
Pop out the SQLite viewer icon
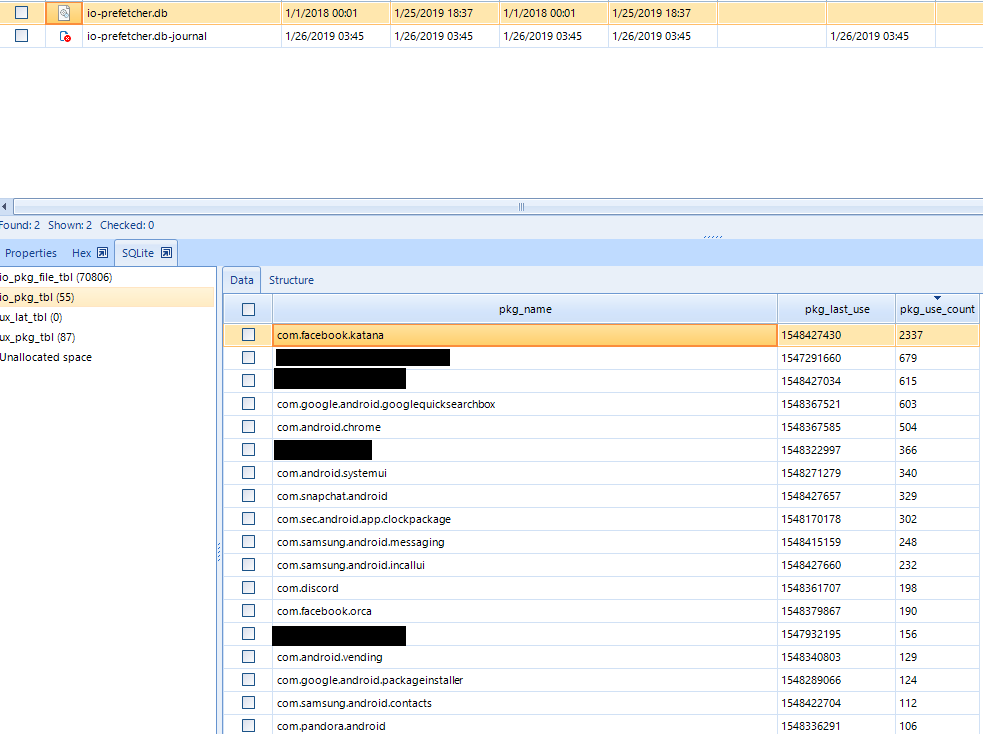coord(166,253)
